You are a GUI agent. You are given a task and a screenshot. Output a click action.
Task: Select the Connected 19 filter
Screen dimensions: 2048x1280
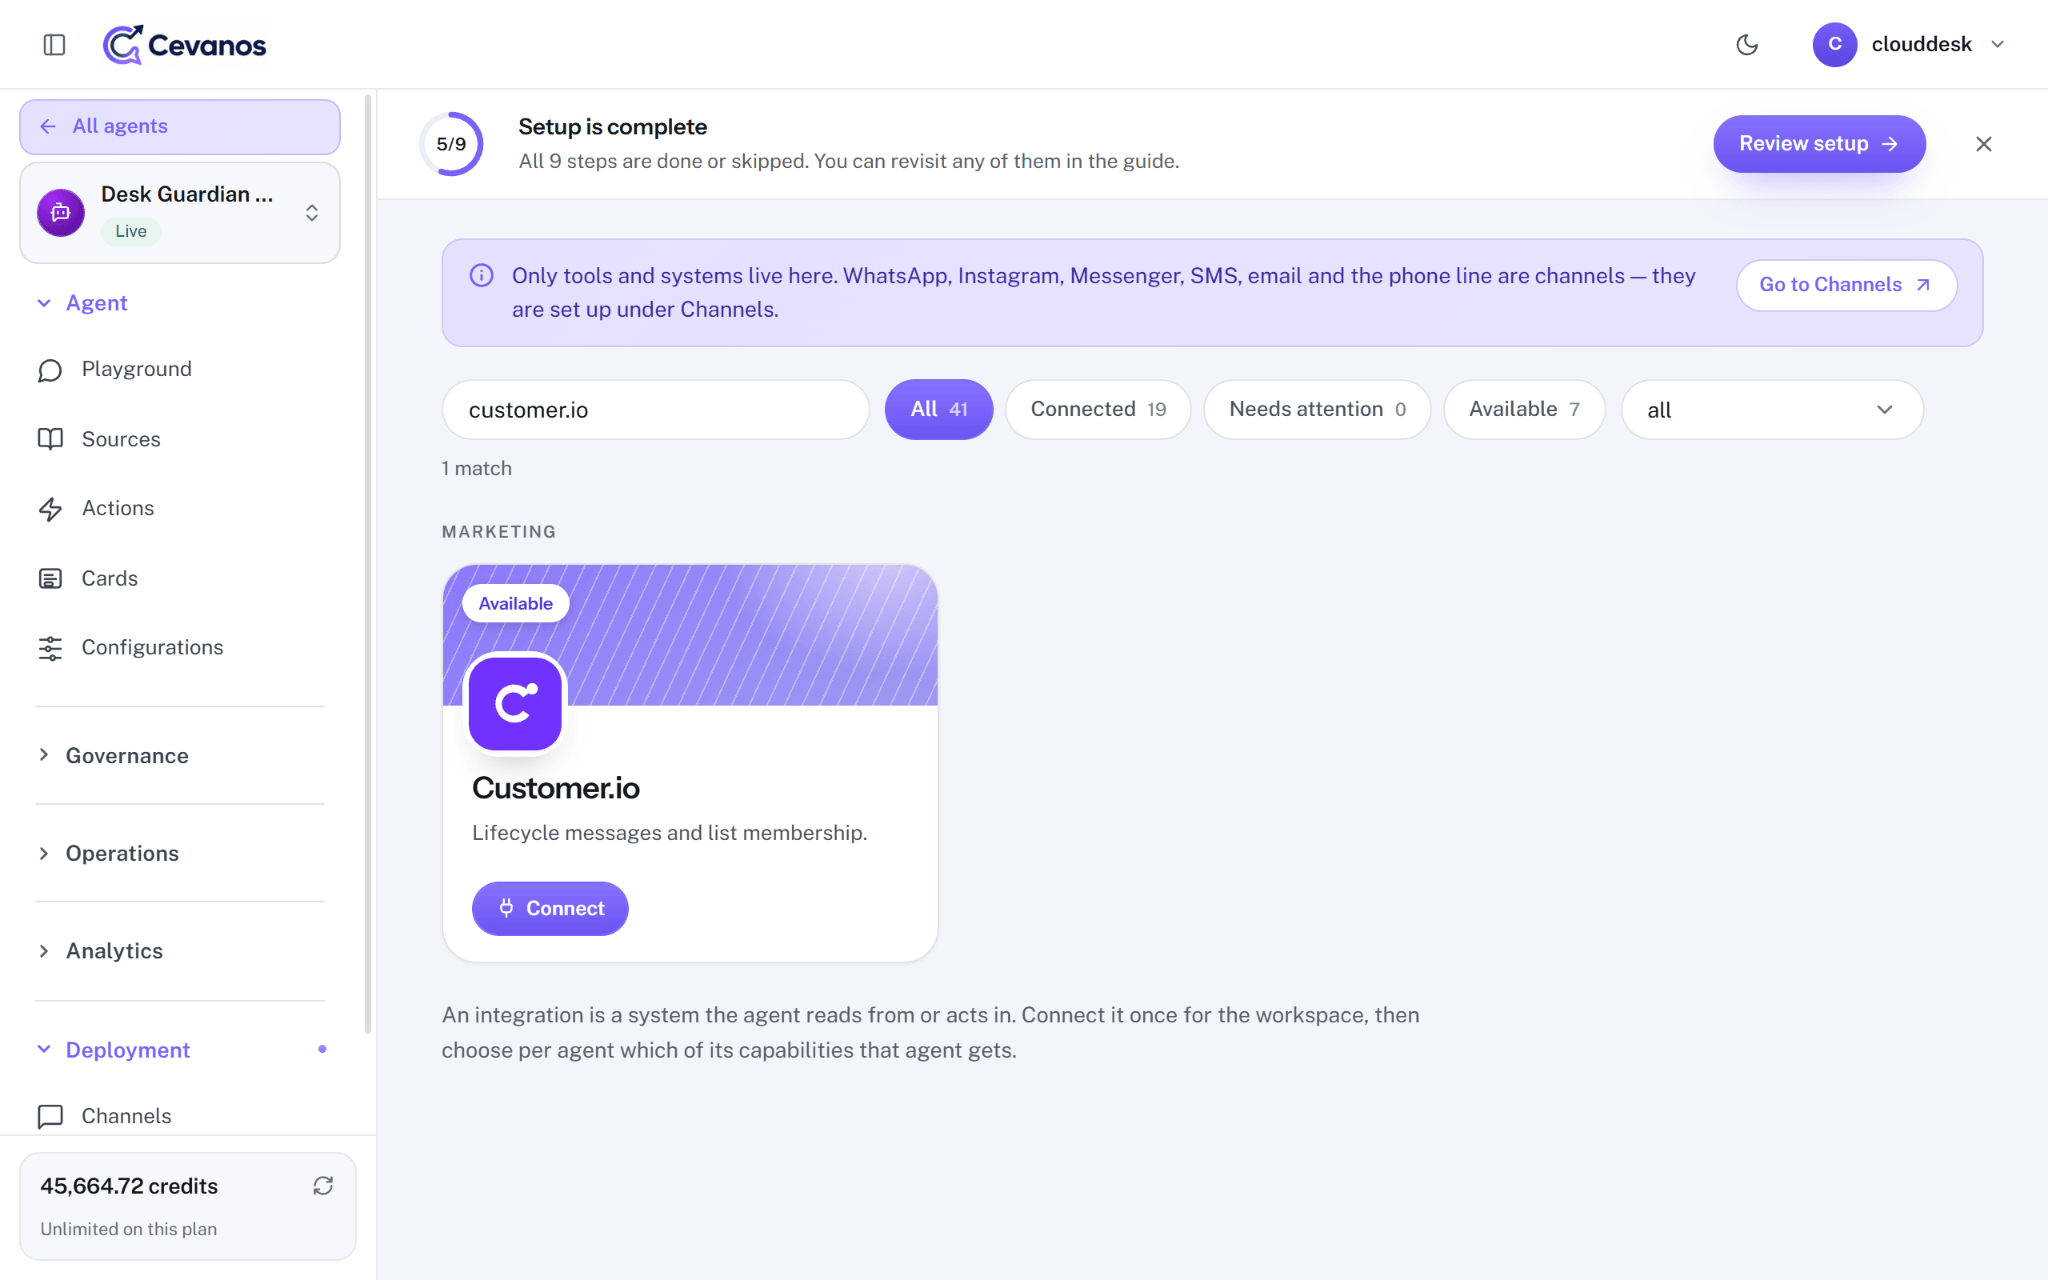point(1097,409)
